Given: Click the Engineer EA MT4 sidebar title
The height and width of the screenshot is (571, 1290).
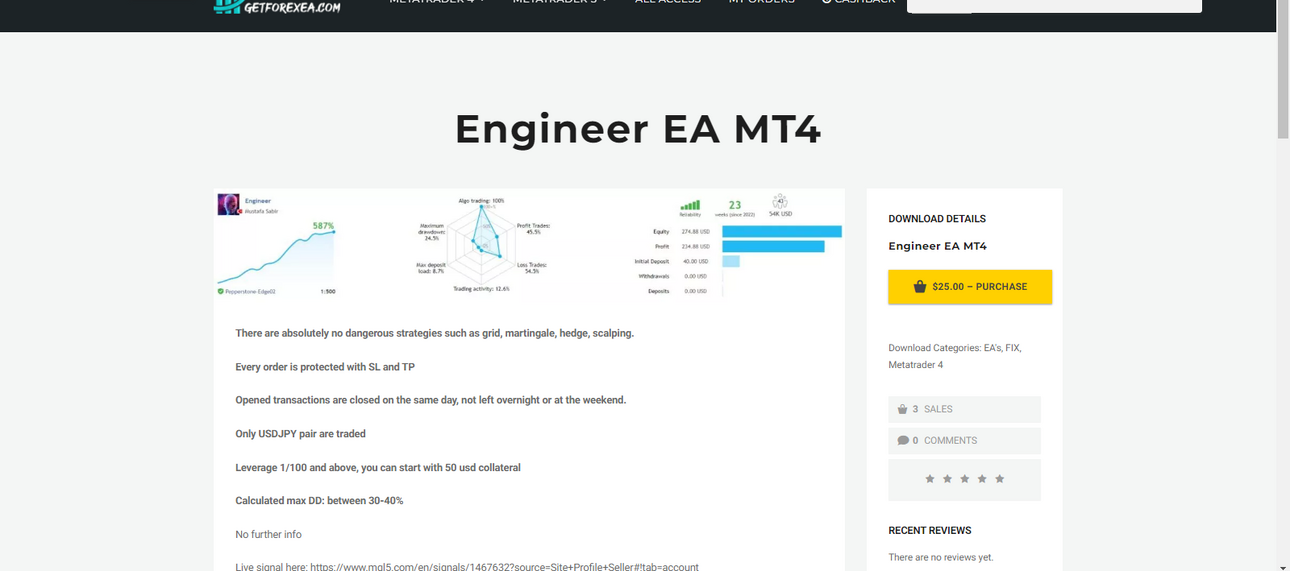Looking at the screenshot, I should [x=938, y=246].
